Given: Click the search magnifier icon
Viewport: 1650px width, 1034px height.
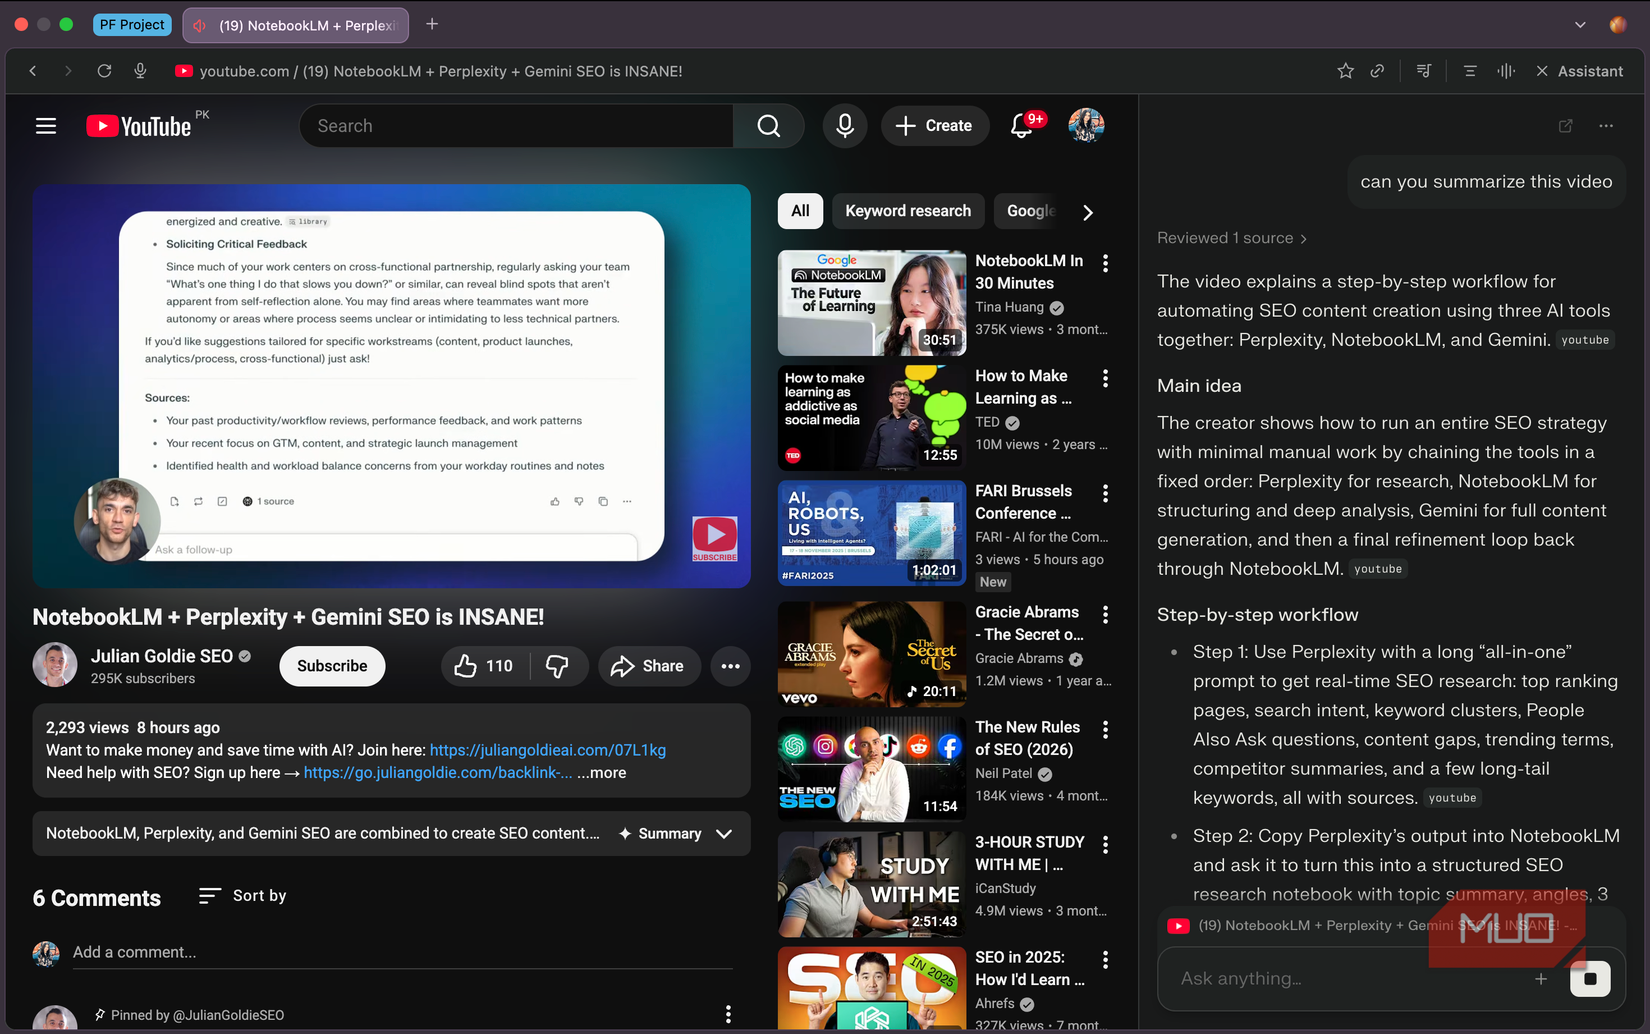Looking at the screenshot, I should pos(767,125).
